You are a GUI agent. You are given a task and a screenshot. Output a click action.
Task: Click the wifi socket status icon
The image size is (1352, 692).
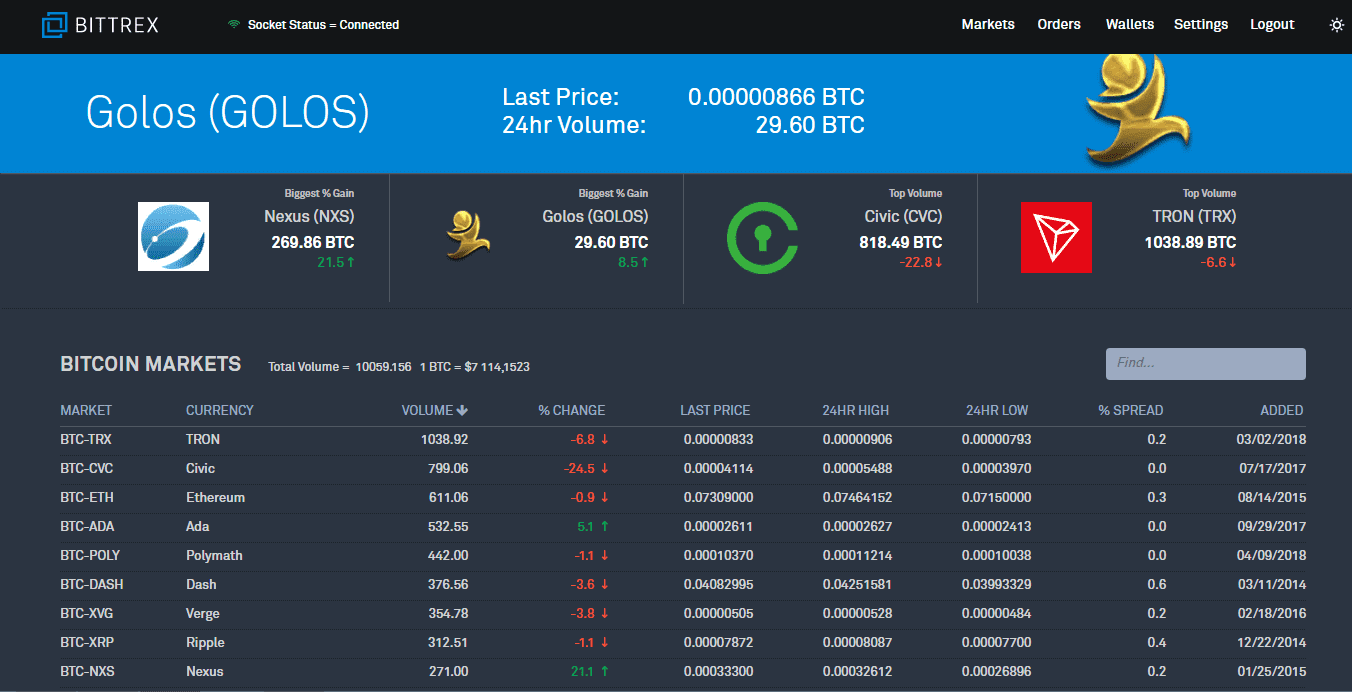point(234,25)
